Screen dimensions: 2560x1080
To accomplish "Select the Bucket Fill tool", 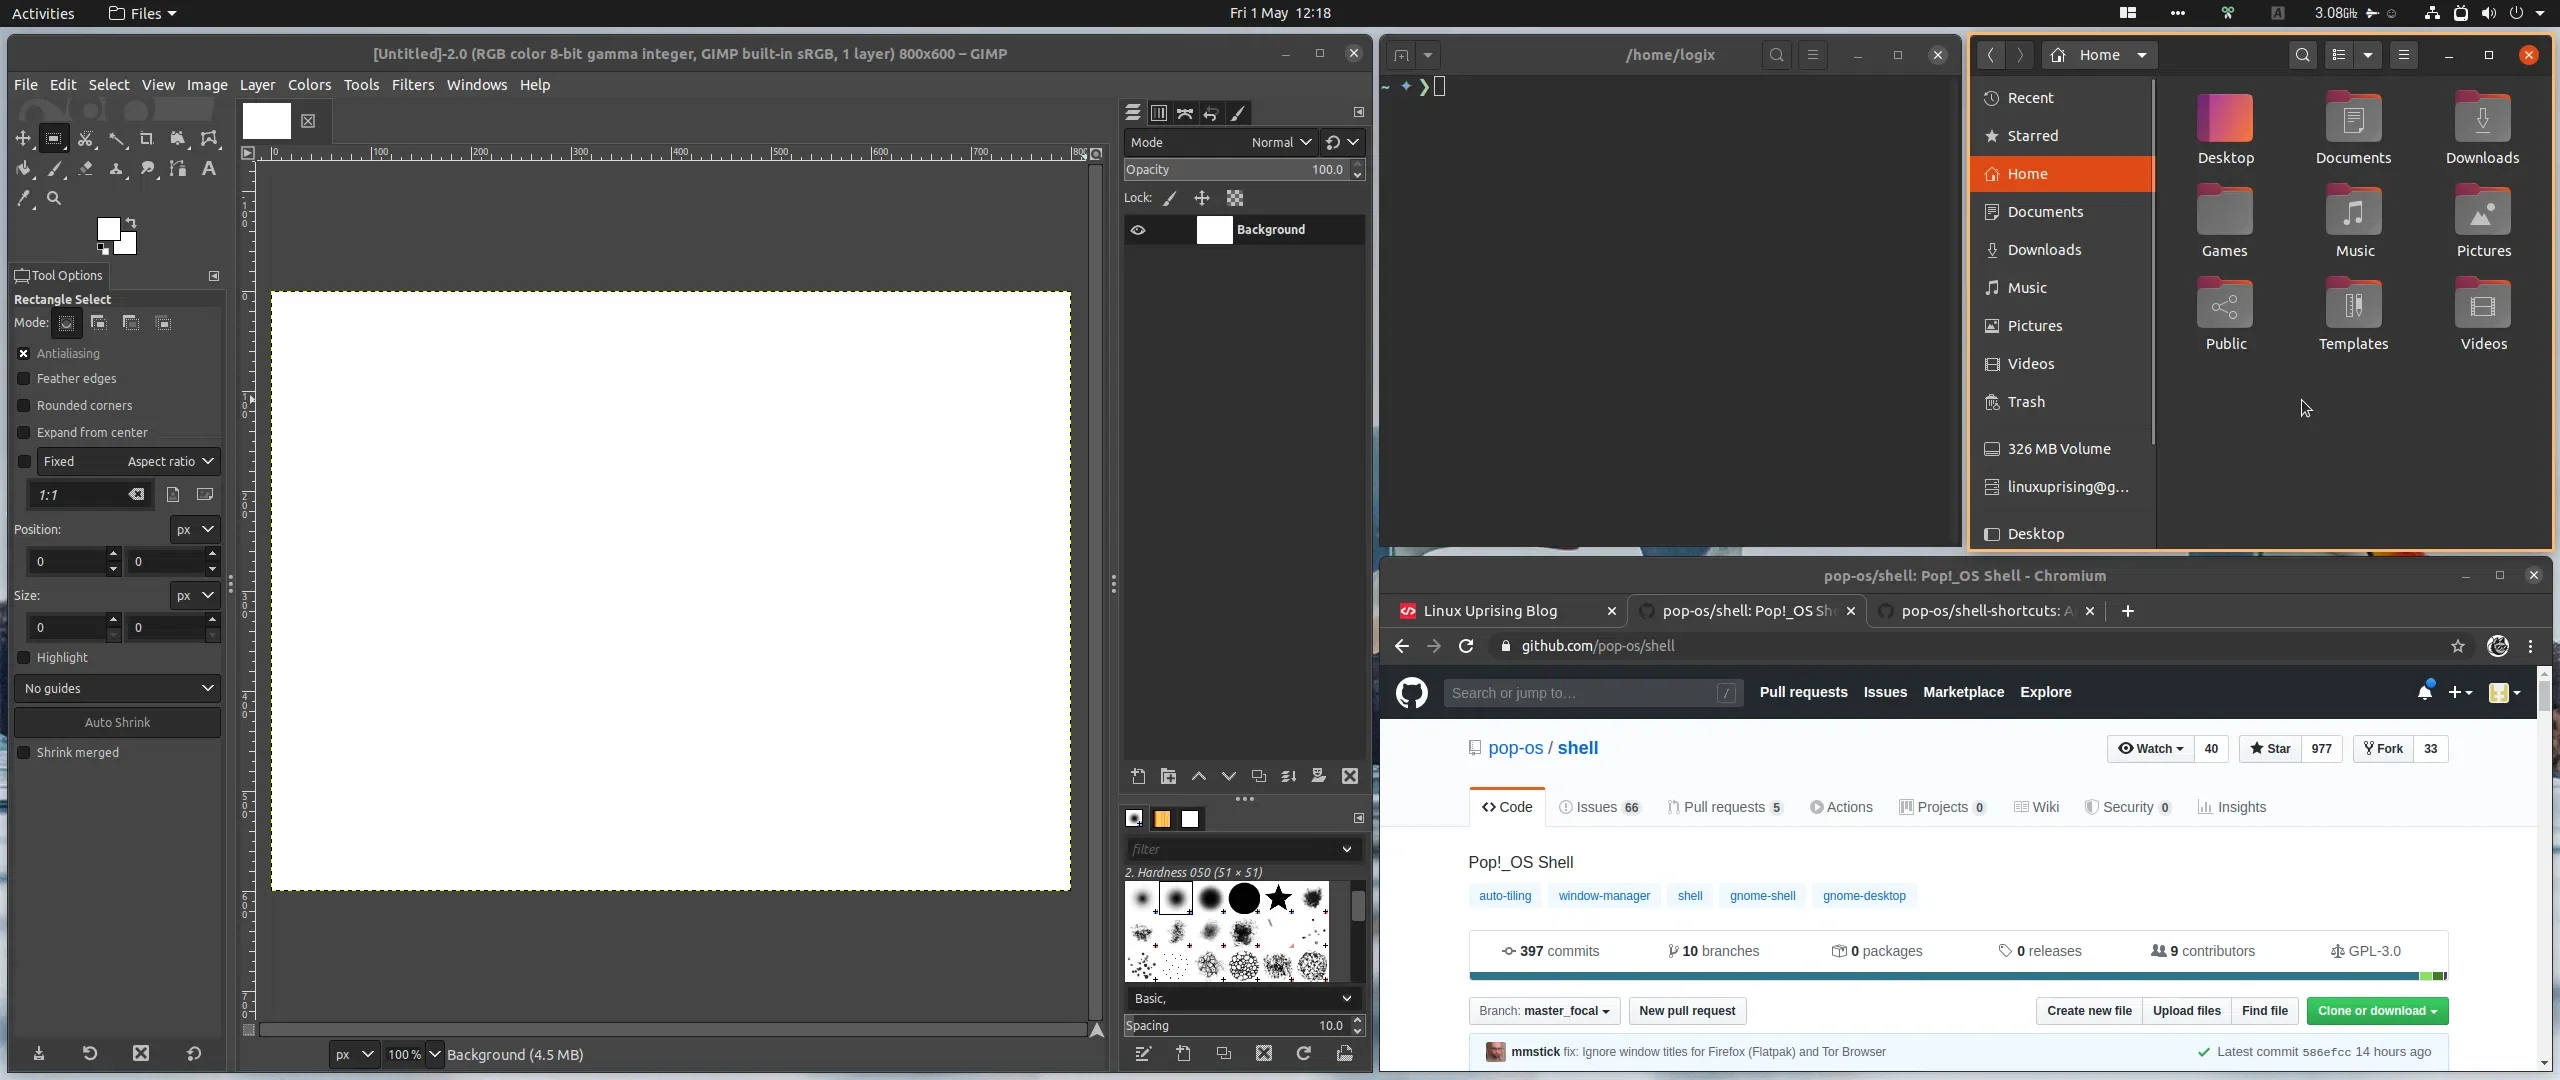I will [23, 169].
